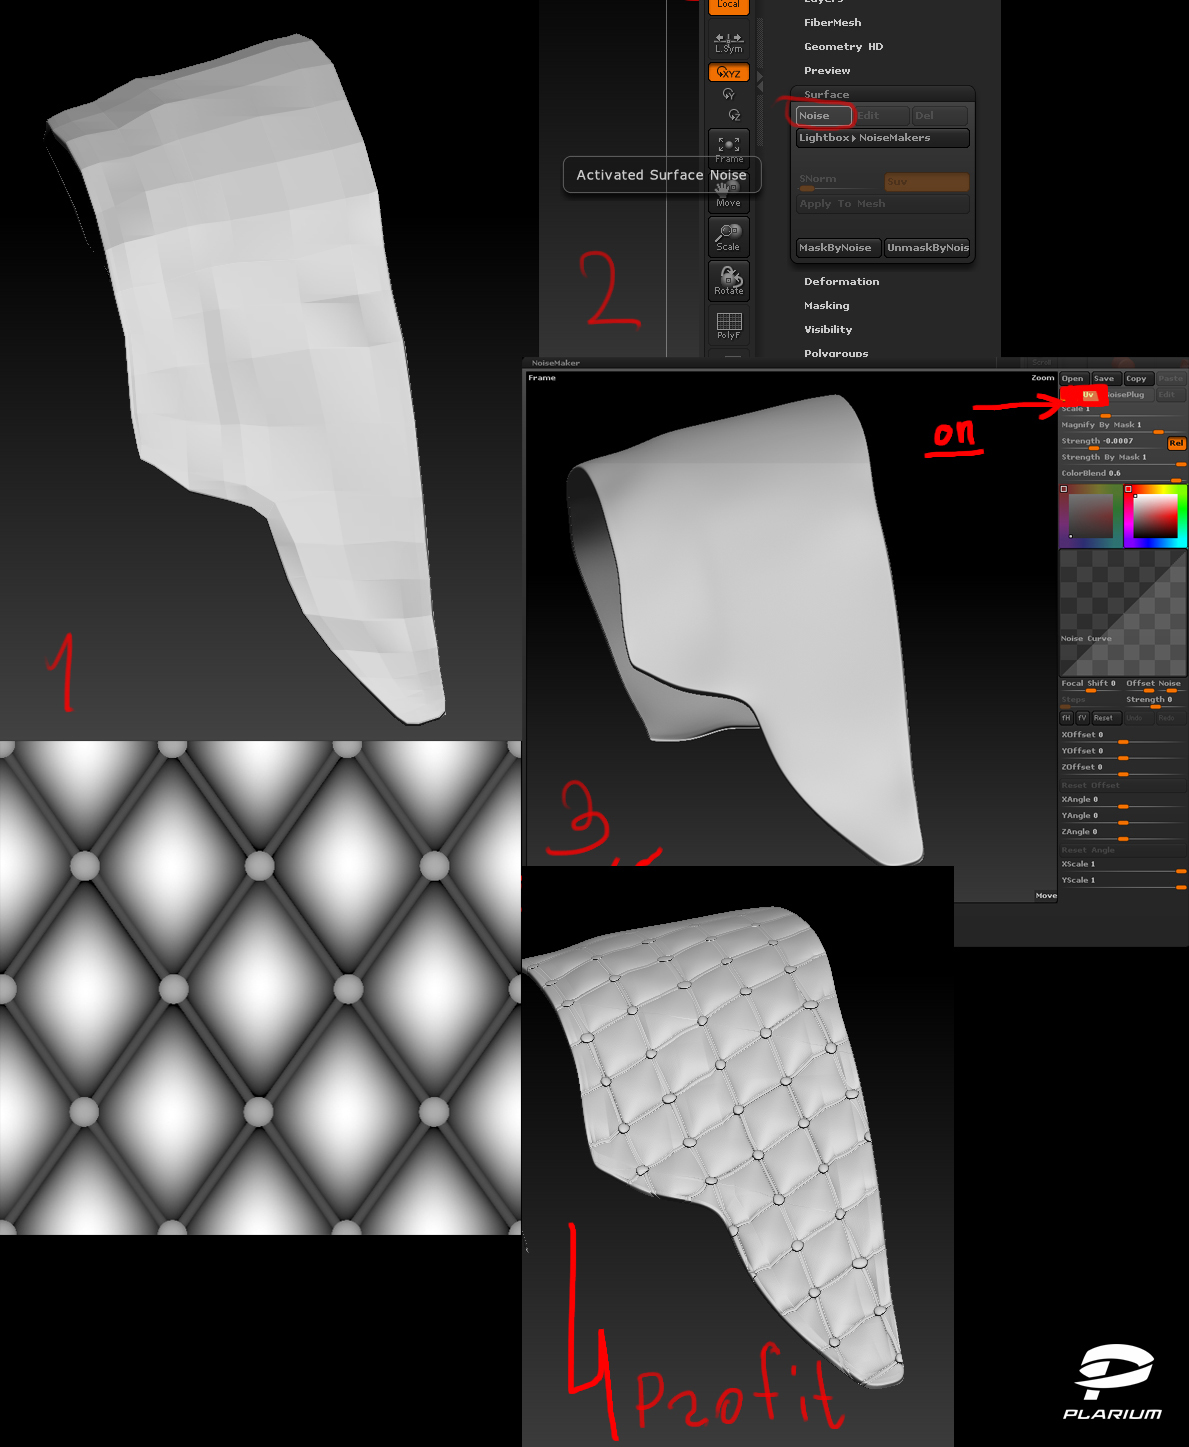
Task: Click the Edit button next to Noise
Action: 881,116
